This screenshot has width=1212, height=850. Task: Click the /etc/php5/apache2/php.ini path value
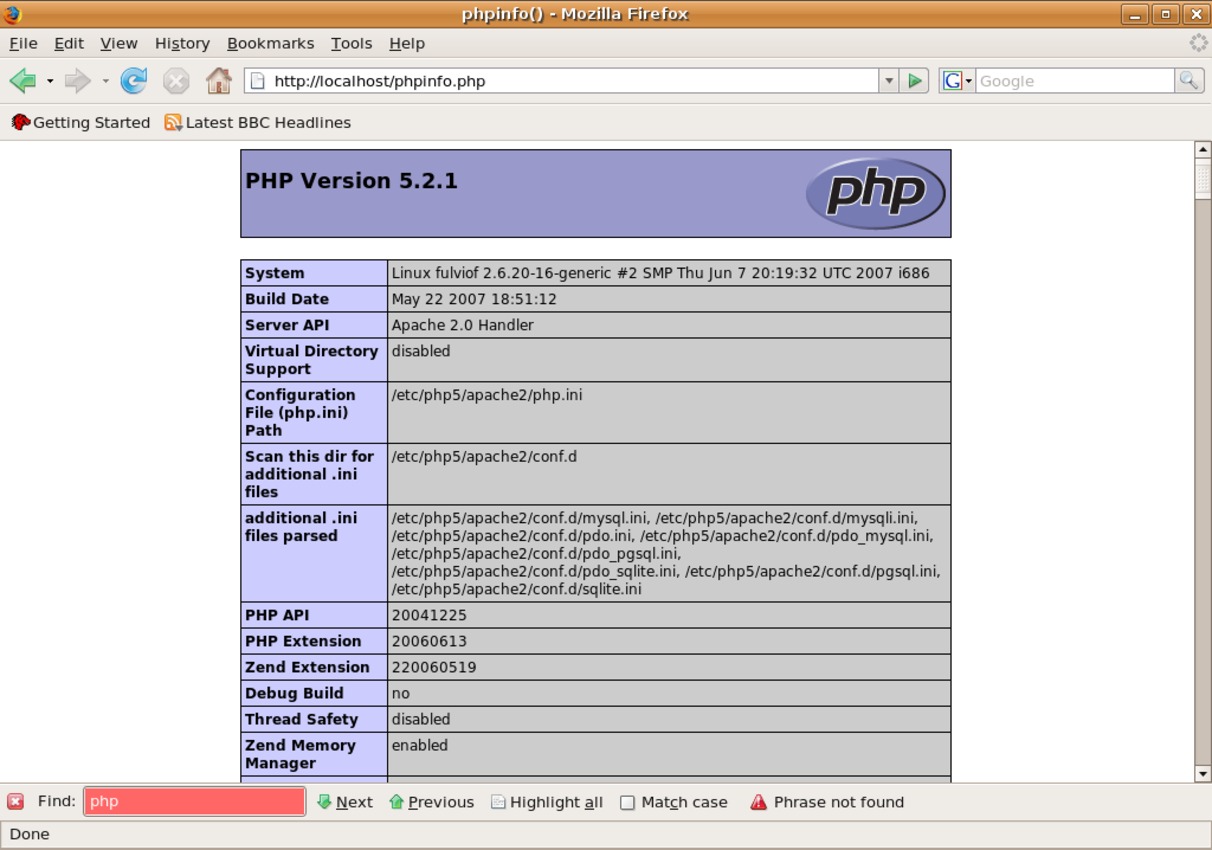[487, 395]
